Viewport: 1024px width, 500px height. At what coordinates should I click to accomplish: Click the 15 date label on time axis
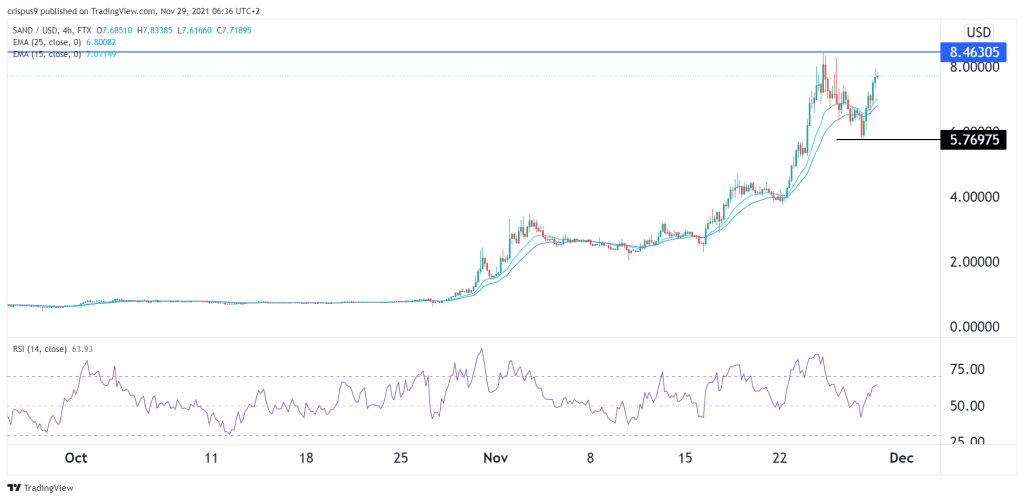click(685, 458)
